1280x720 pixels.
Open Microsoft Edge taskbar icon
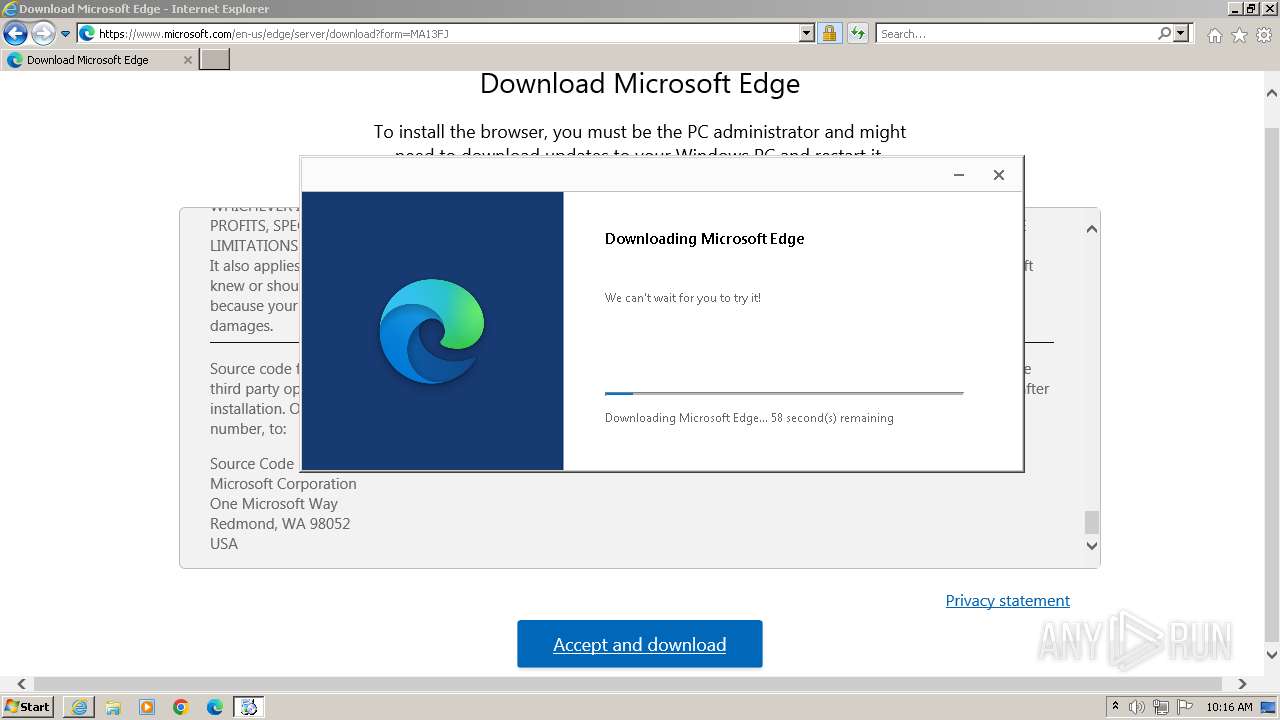pos(215,707)
